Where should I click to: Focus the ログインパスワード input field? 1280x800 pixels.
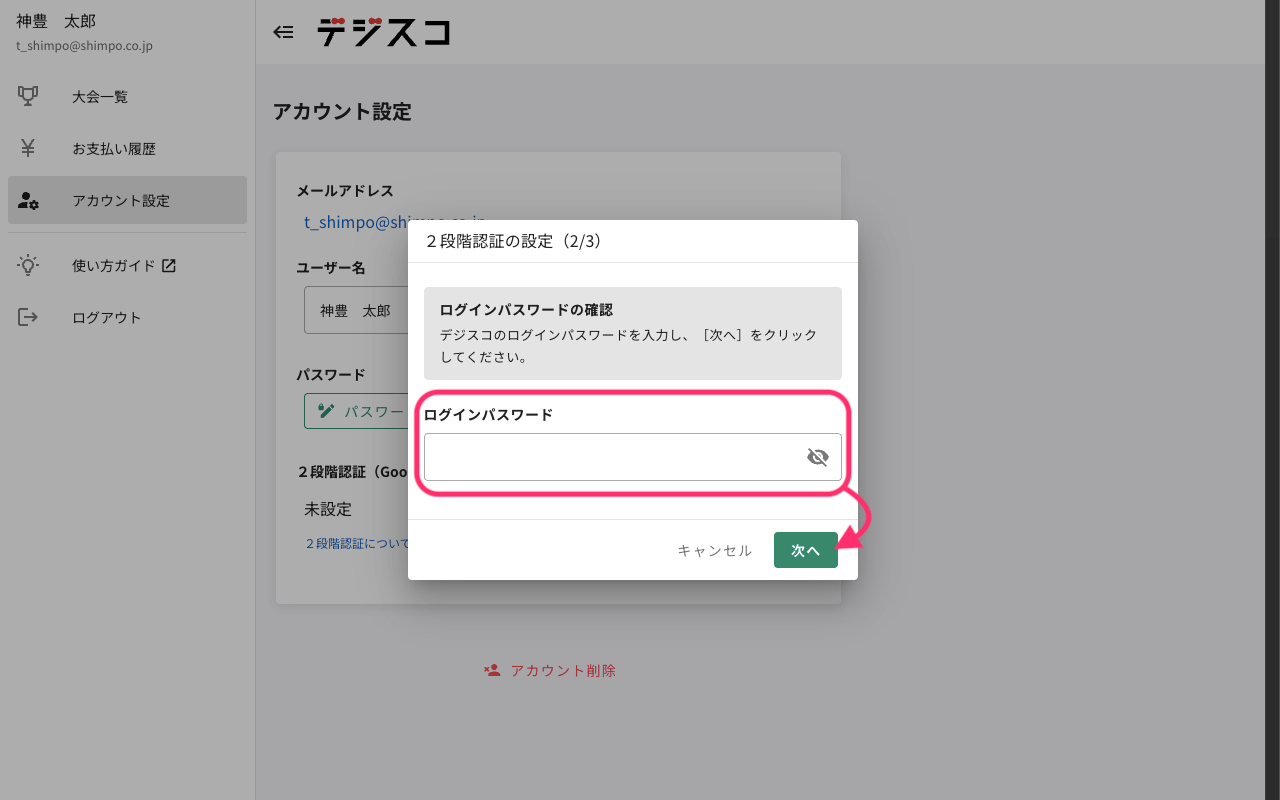[612, 457]
